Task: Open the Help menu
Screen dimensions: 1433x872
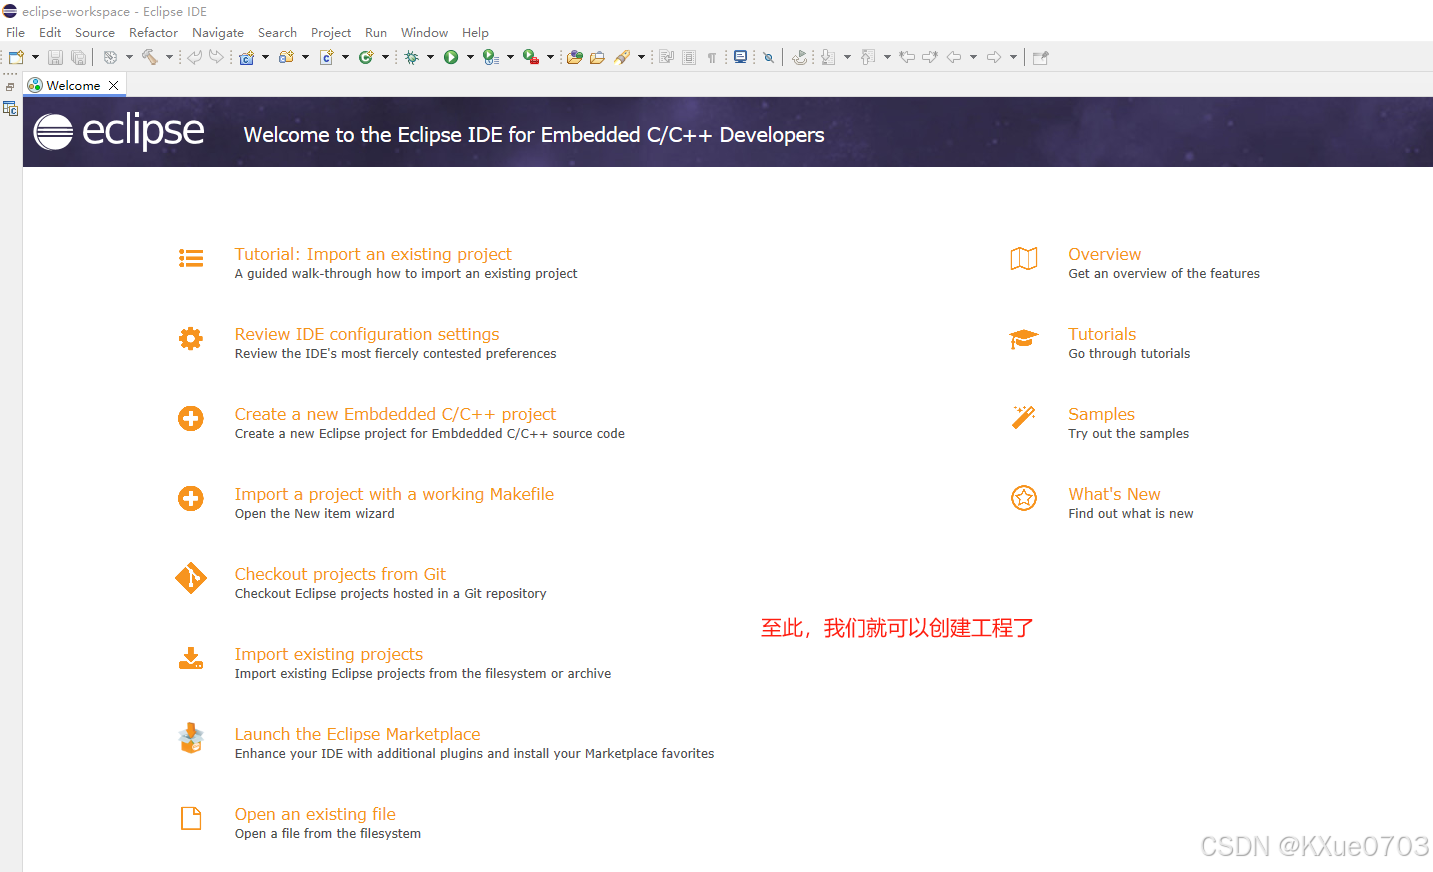Action: point(475,33)
